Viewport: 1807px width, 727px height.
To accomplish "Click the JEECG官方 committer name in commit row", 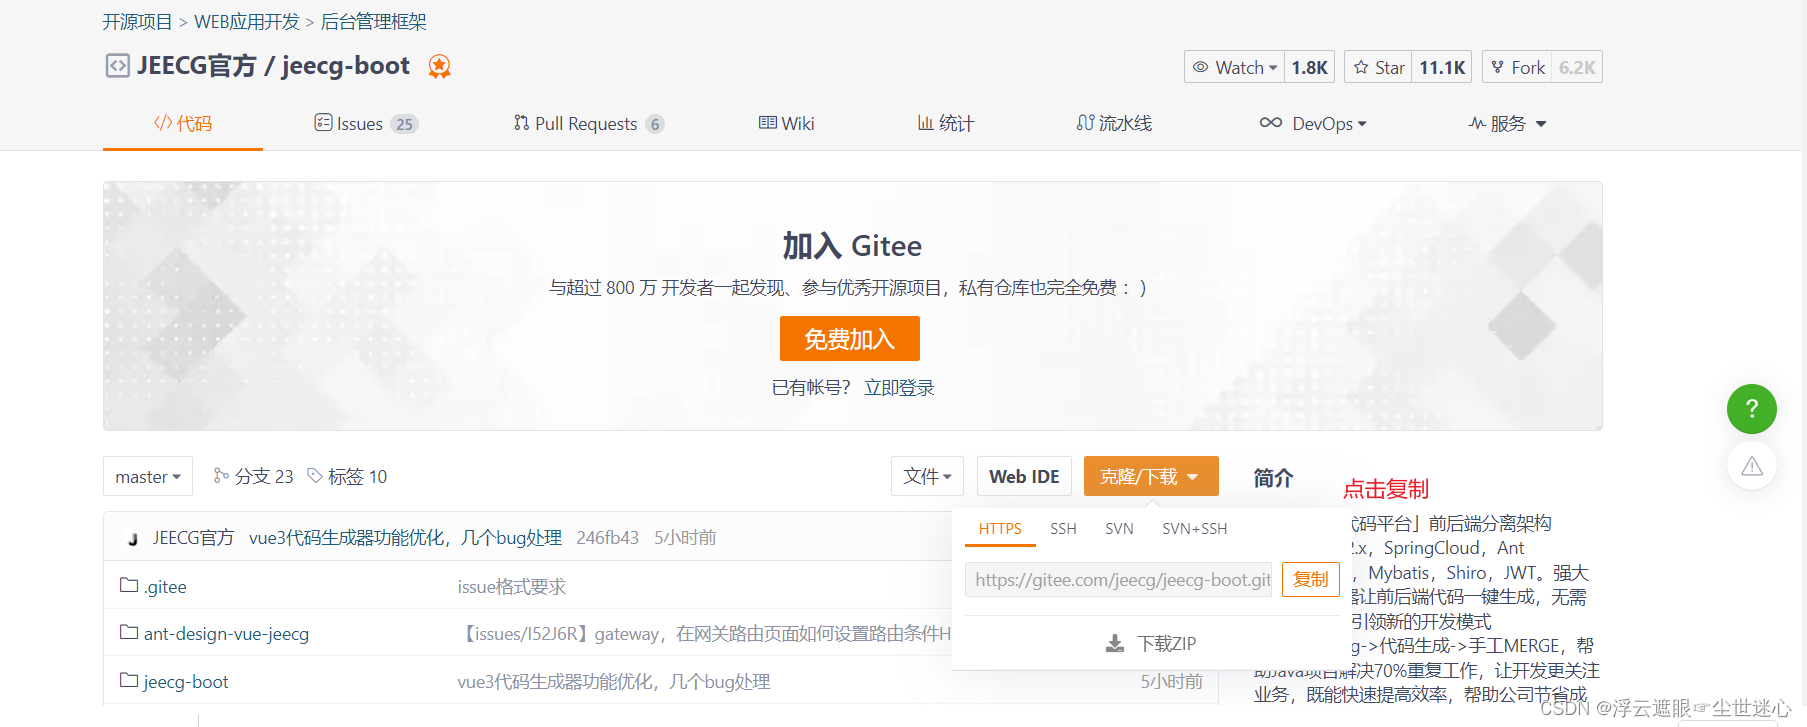I will tap(193, 538).
